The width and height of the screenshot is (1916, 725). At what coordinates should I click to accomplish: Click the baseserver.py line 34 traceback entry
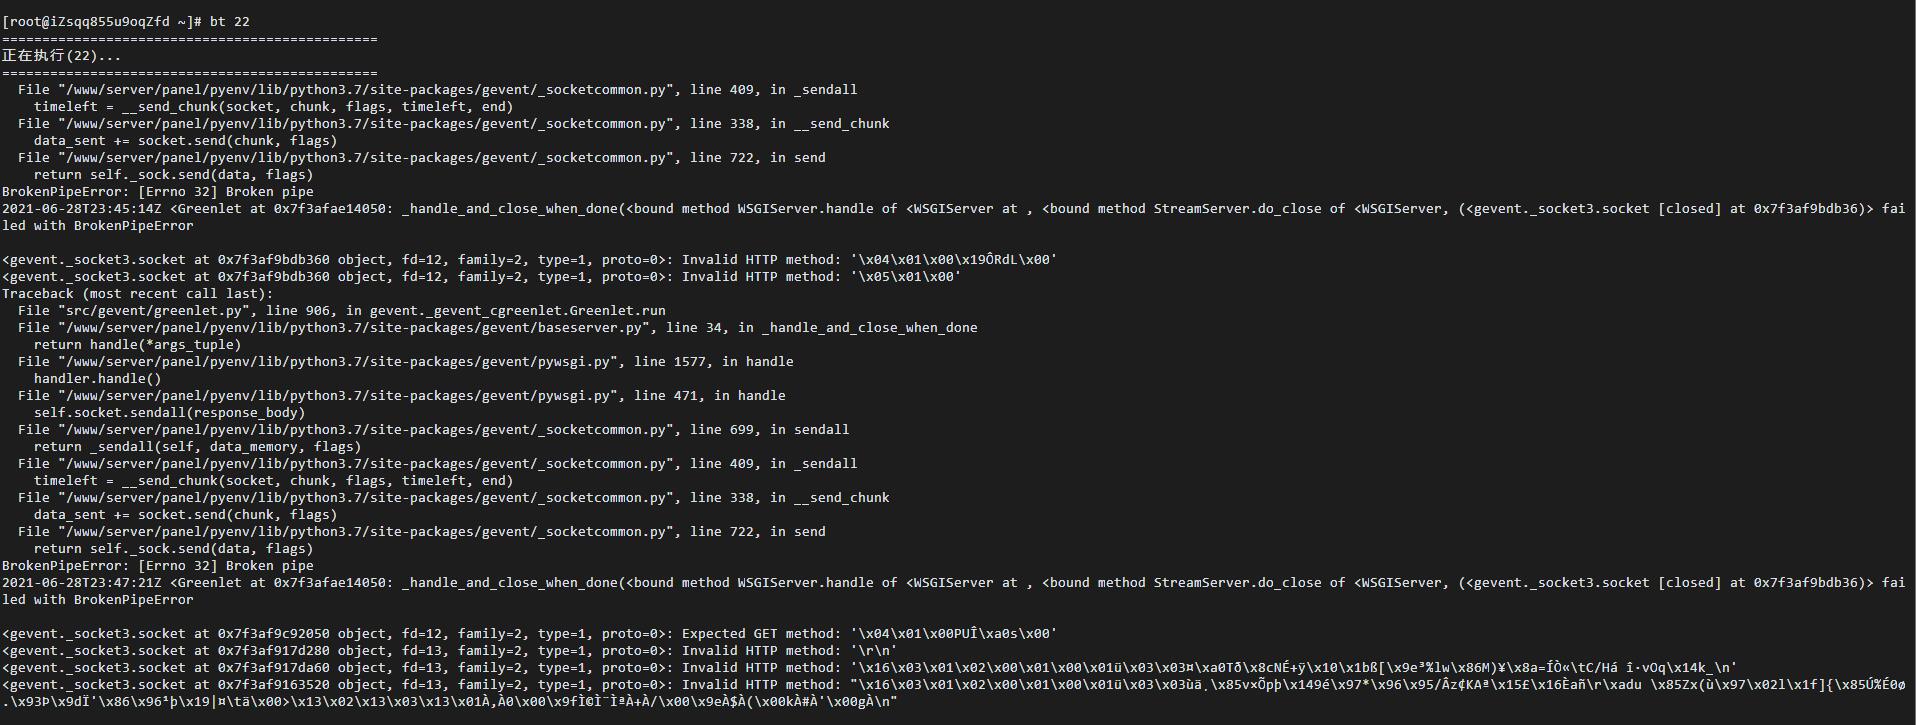(498, 327)
